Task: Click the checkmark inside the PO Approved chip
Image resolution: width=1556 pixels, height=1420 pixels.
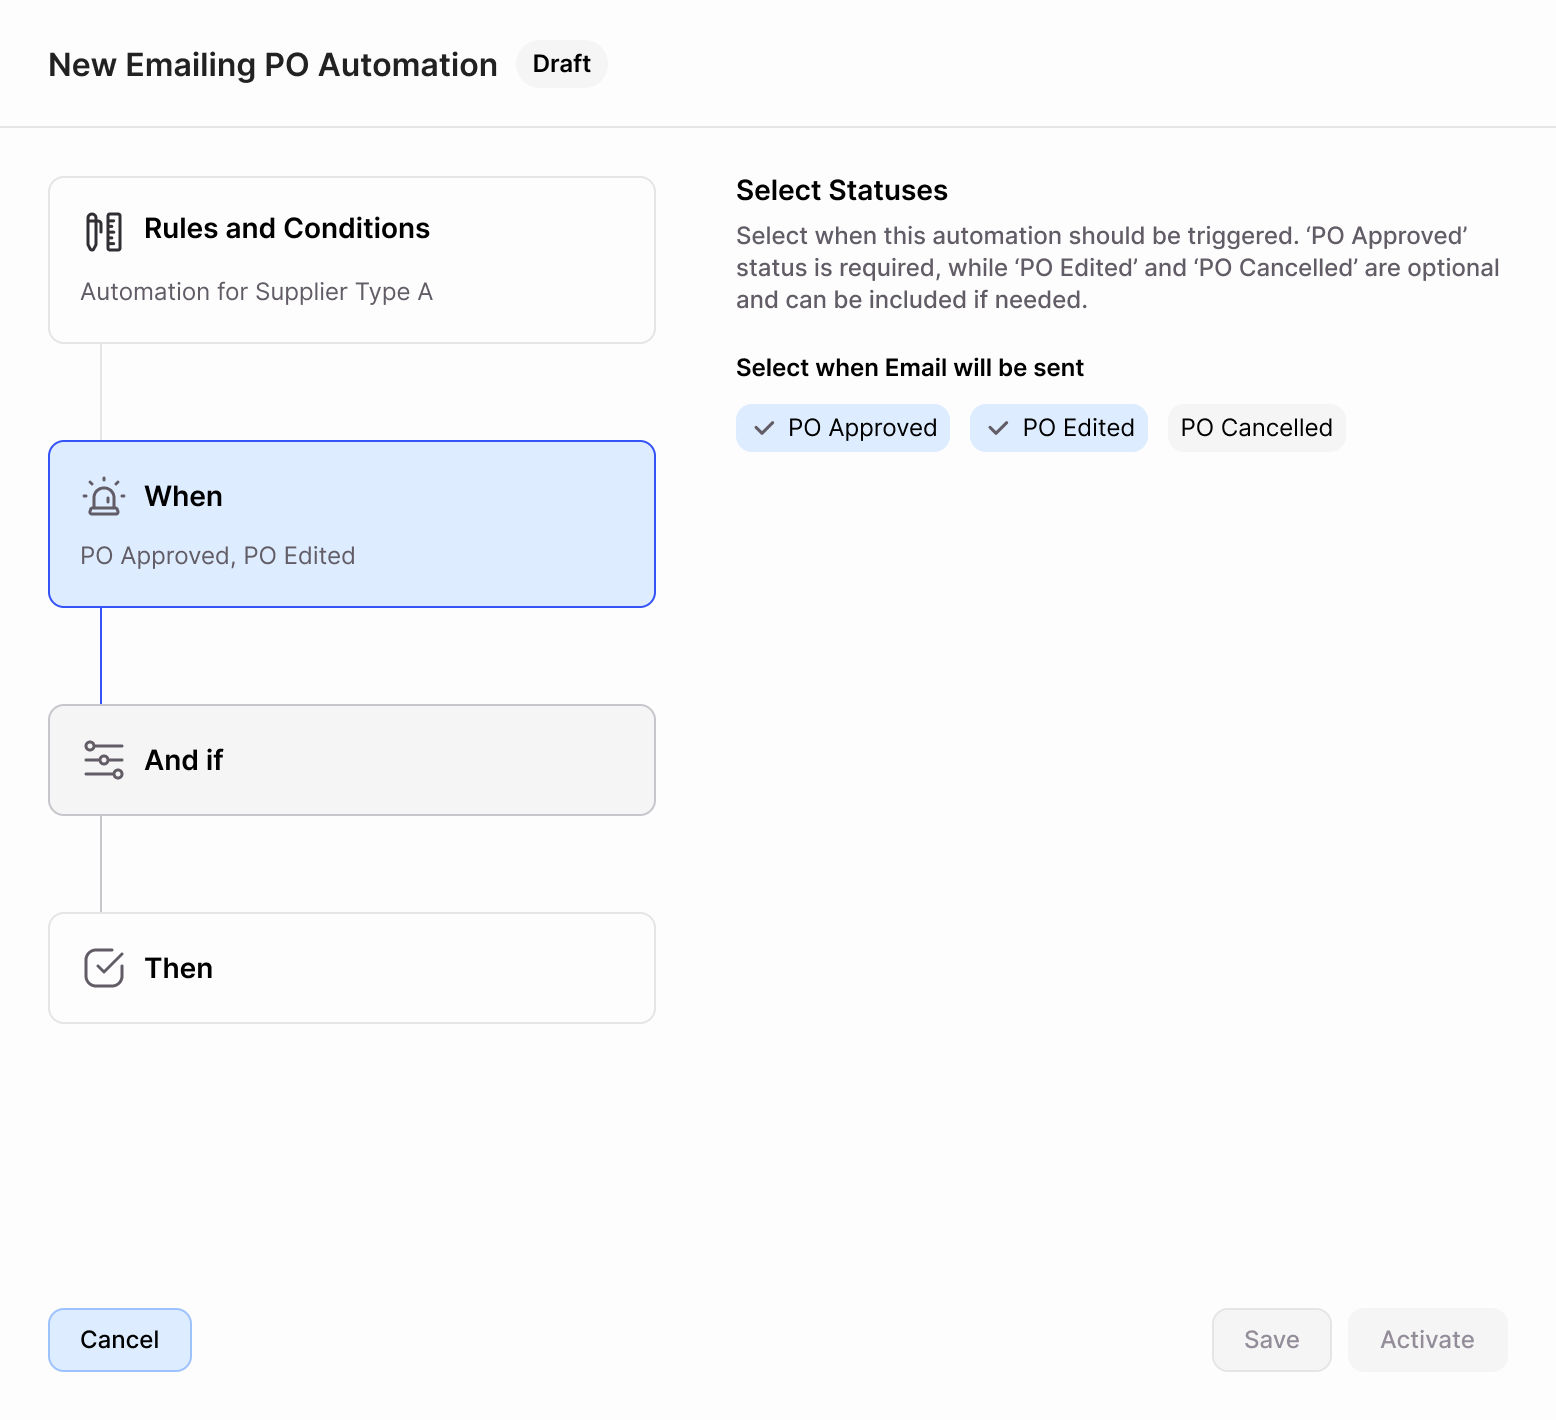Action: pyautogui.click(x=764, y=427)
